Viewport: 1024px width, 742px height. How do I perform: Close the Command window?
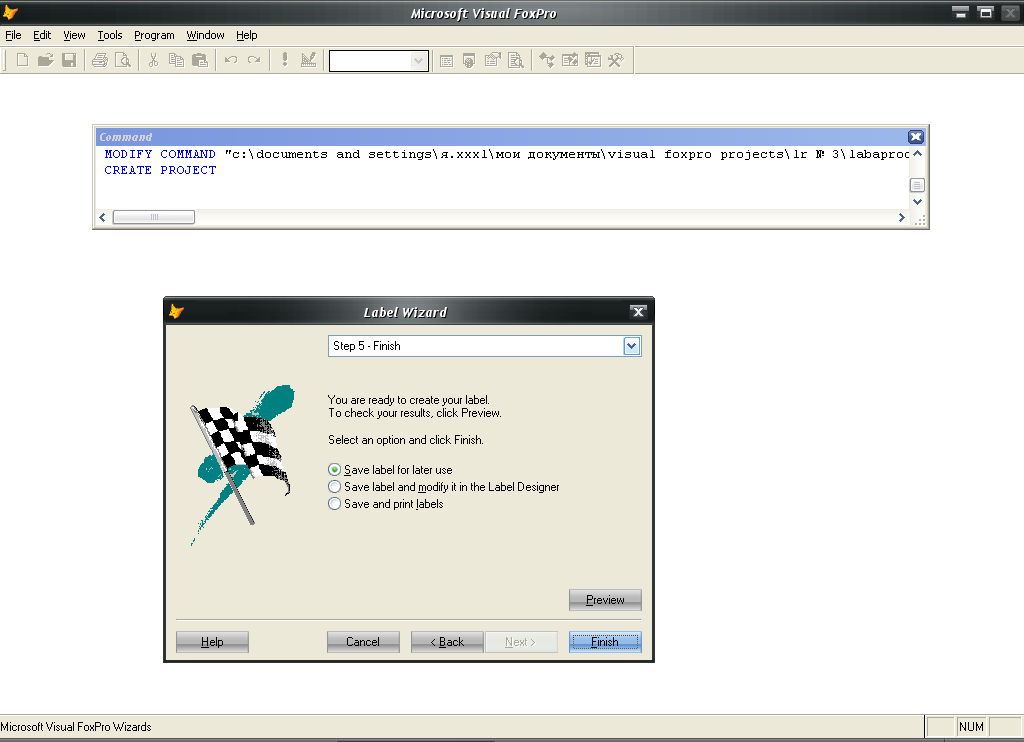point(916,137)
